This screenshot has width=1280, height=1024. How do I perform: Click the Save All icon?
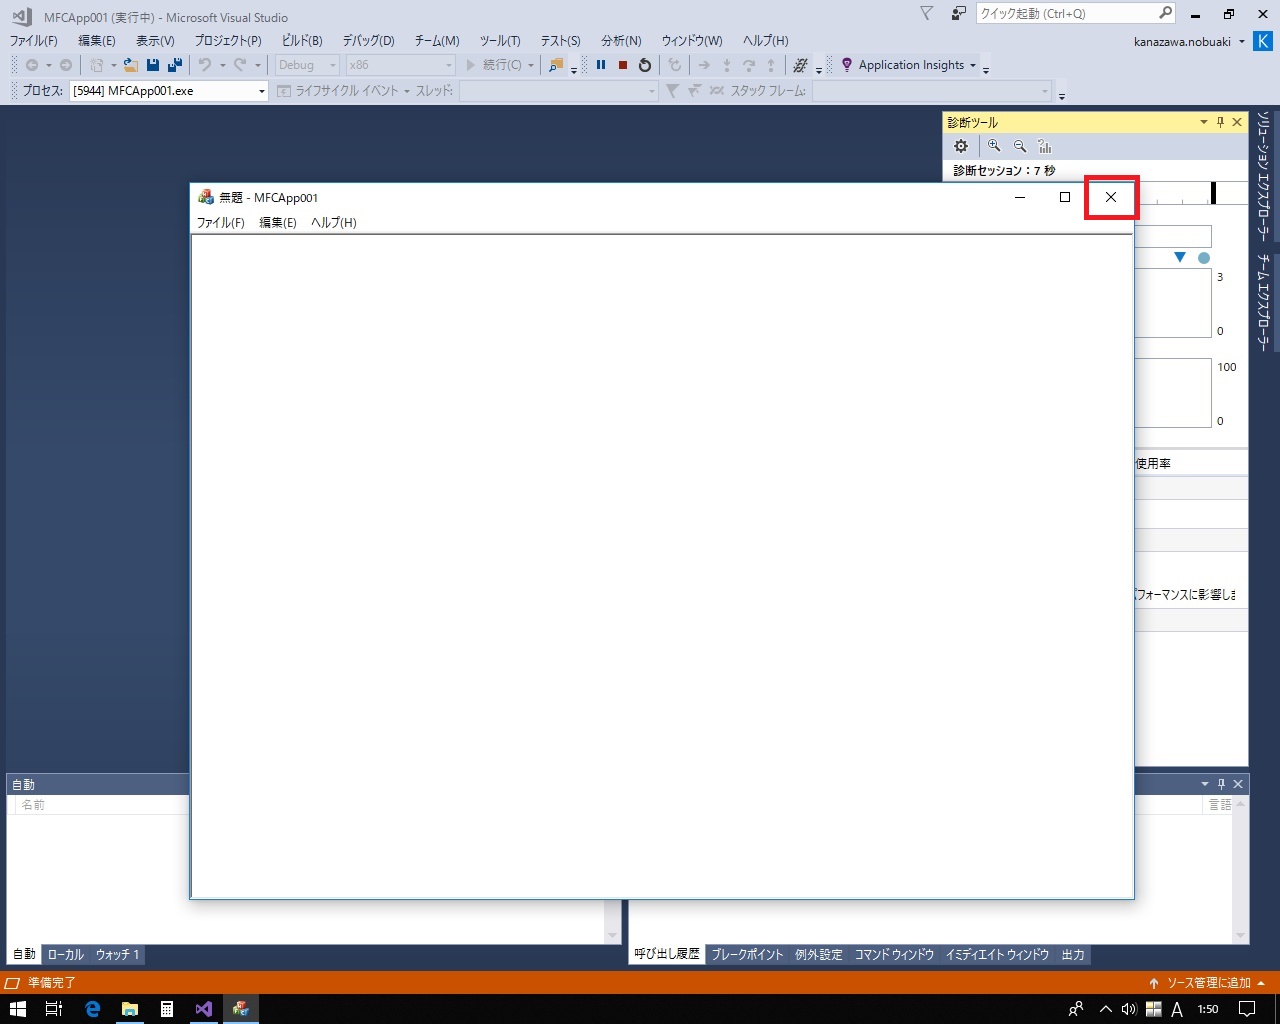point(175,65)
